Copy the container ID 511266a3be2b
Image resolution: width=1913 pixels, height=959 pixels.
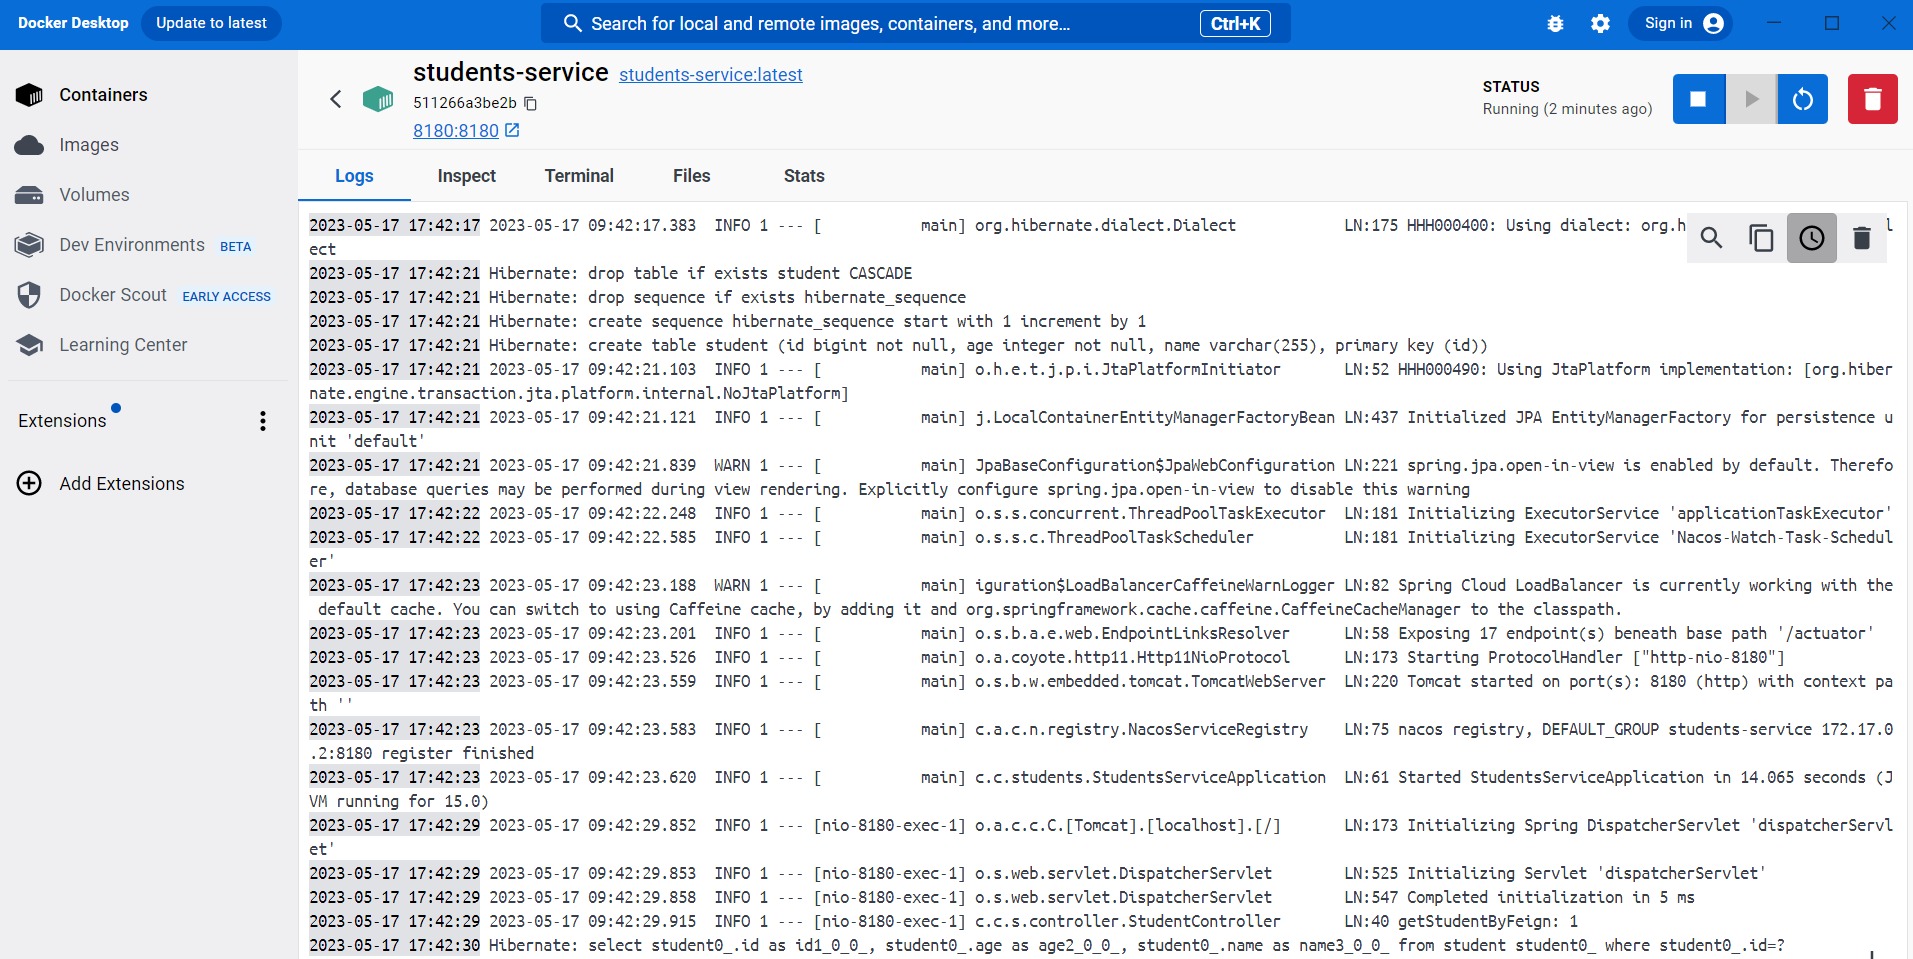point(530,103)
